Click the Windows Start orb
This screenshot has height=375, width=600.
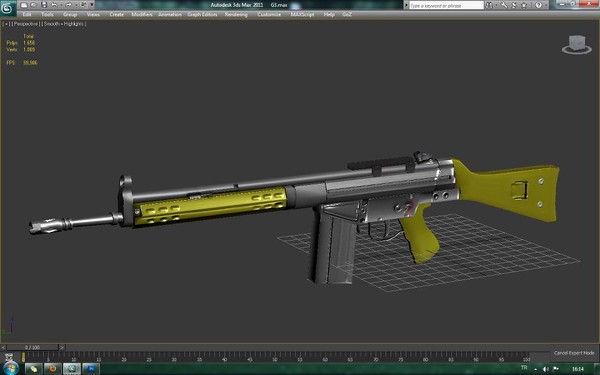point(10,368)
